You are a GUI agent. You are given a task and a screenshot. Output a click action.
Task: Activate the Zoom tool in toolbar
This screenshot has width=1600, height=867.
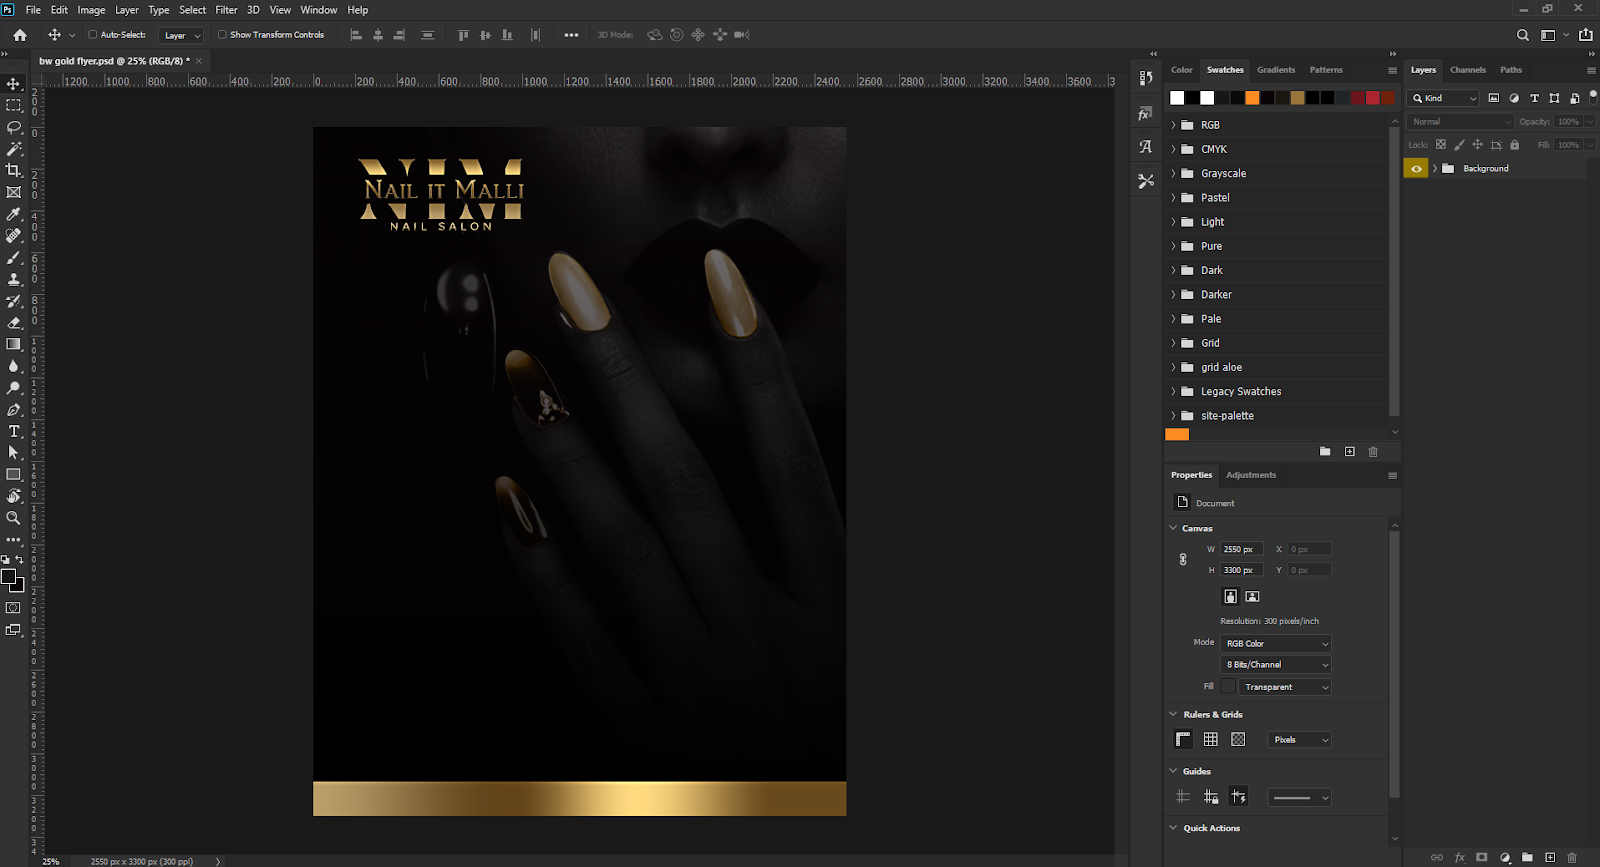tap(14, 518)
